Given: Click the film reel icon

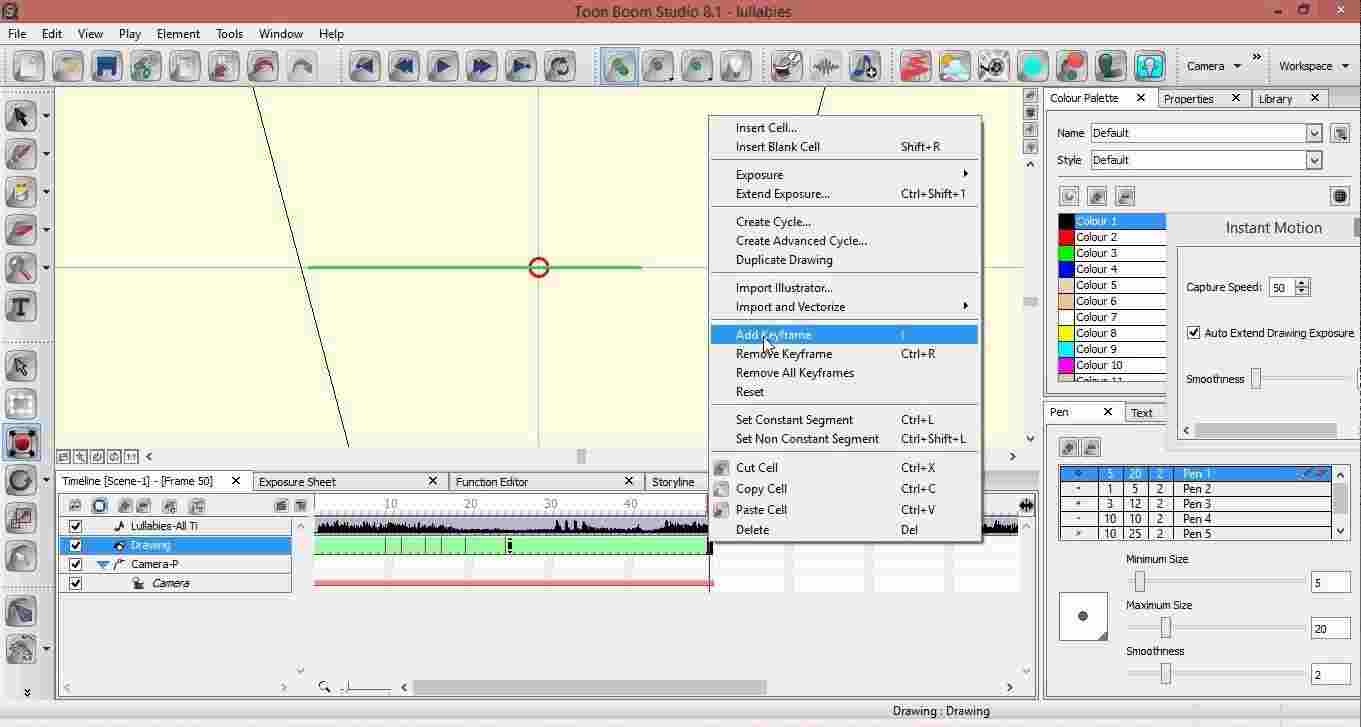Looking at the screenshot, I should [x=994, y=67].
